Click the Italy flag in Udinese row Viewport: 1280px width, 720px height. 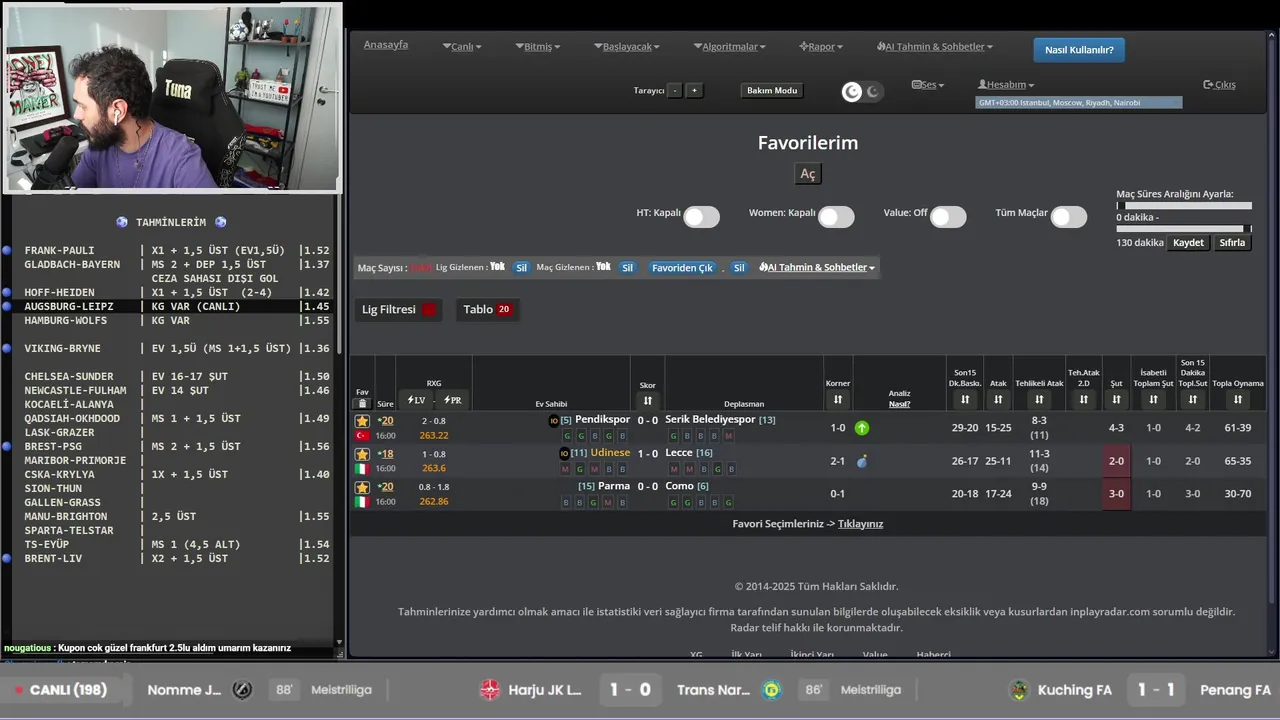362,468
